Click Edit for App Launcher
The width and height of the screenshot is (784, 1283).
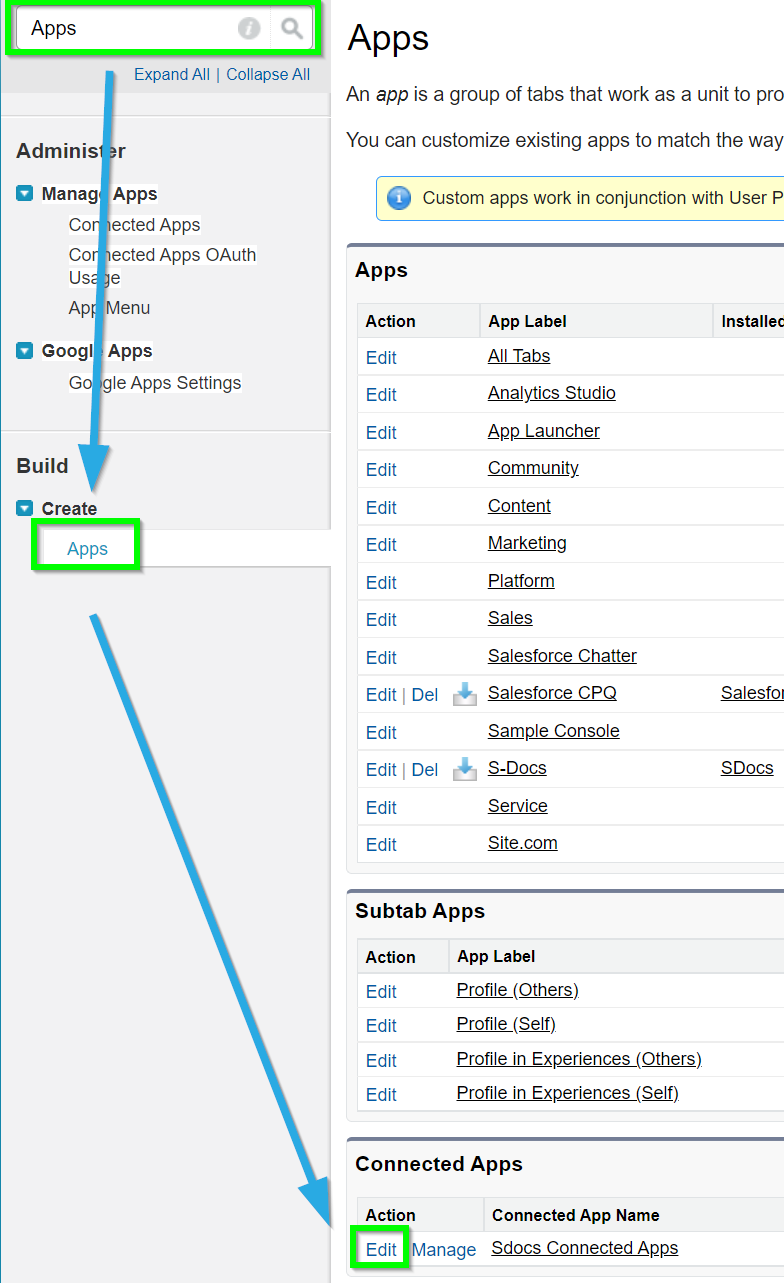(381, 432)
